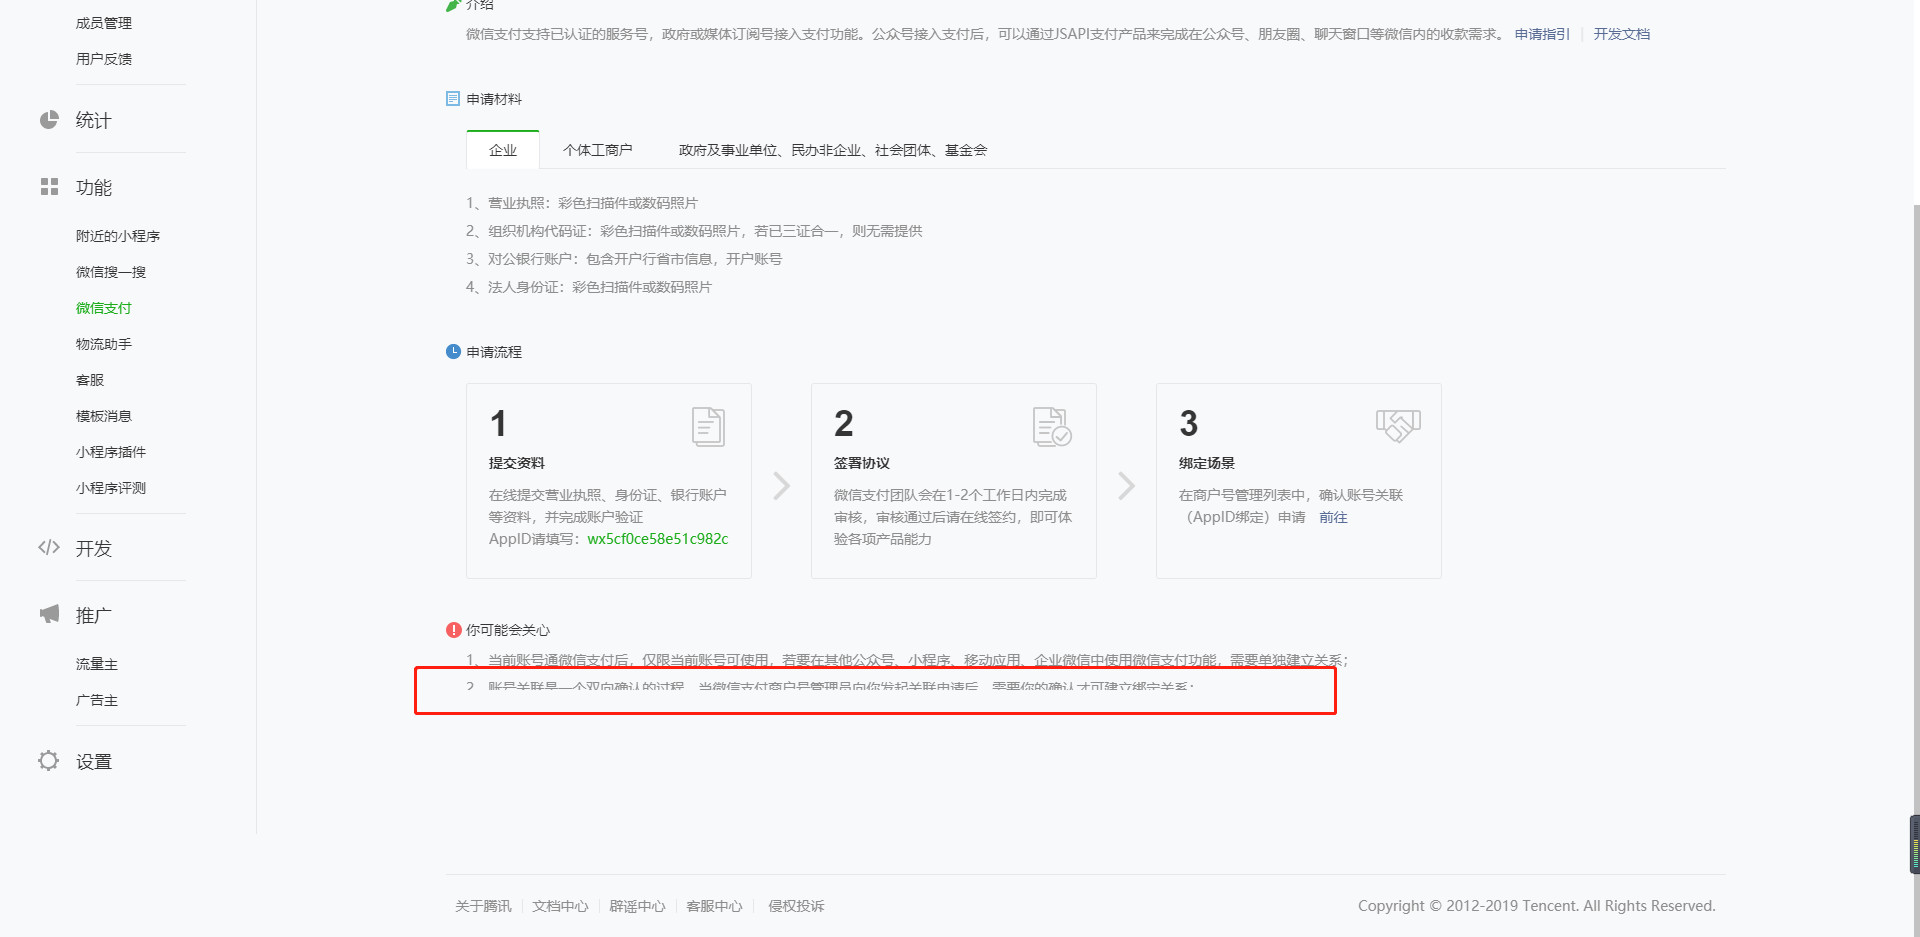Open the 开发文档 link
The image size is (1920, 937).
pyautogui.click(x=1622, y=34)
